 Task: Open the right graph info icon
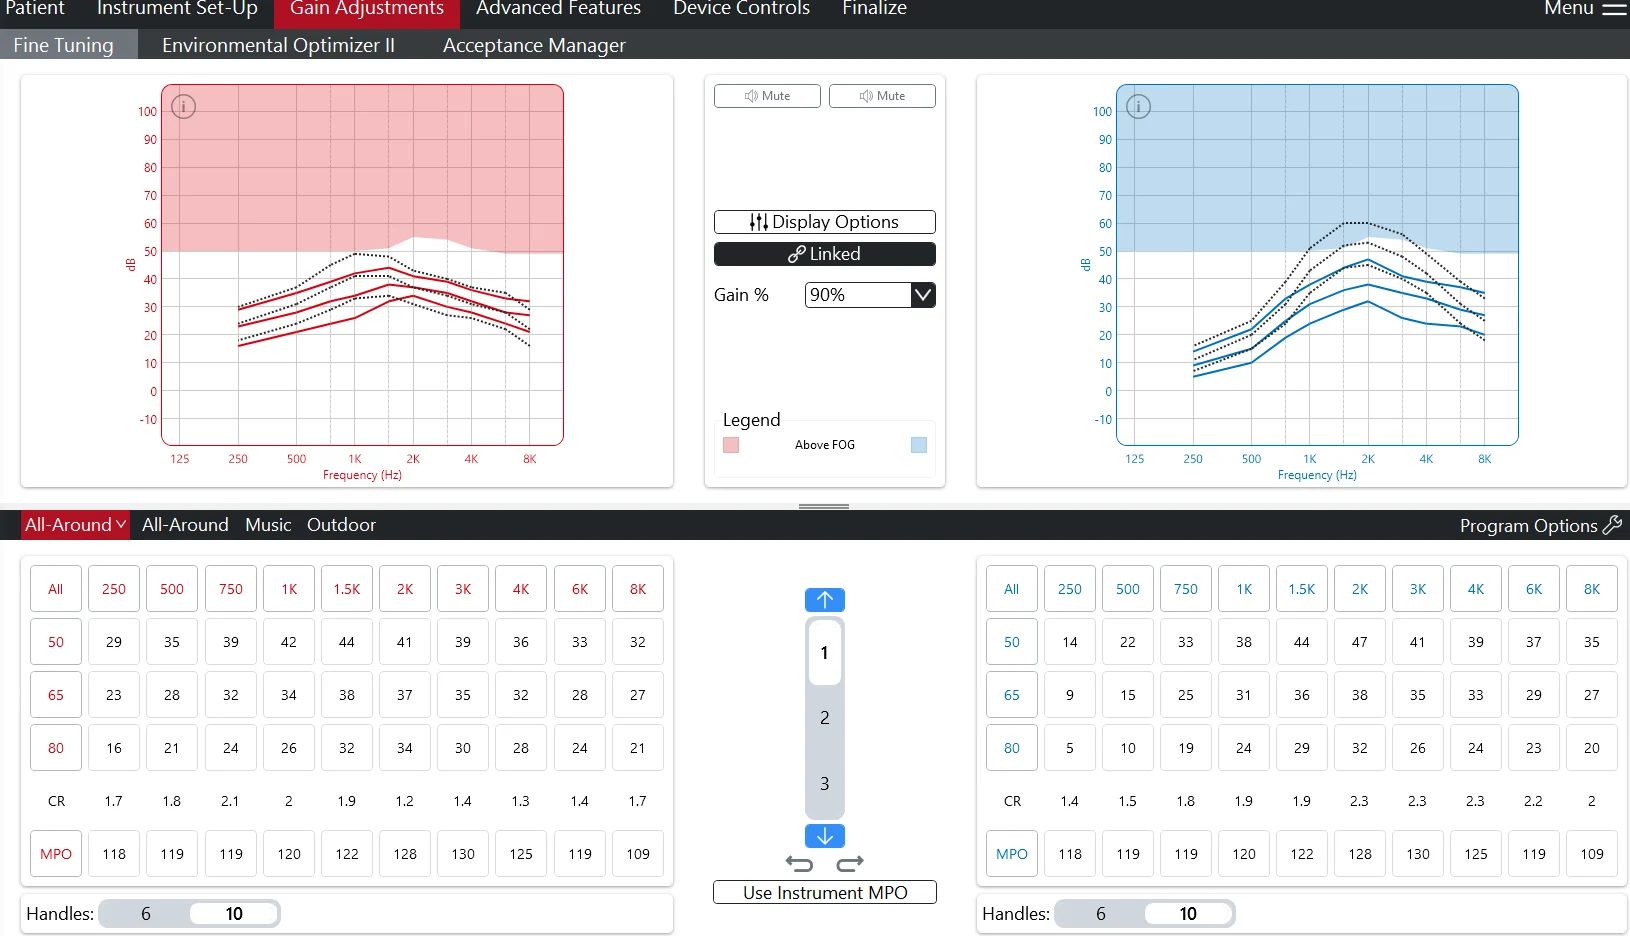click(x=1139, y=106)
